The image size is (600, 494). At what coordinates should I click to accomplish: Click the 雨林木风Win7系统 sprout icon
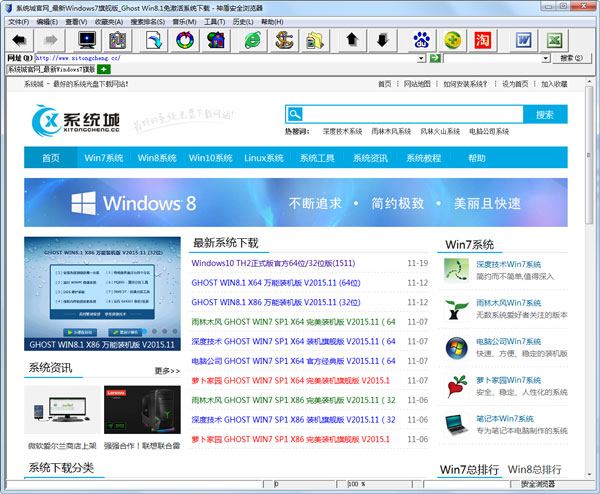(x=456, y=309)
